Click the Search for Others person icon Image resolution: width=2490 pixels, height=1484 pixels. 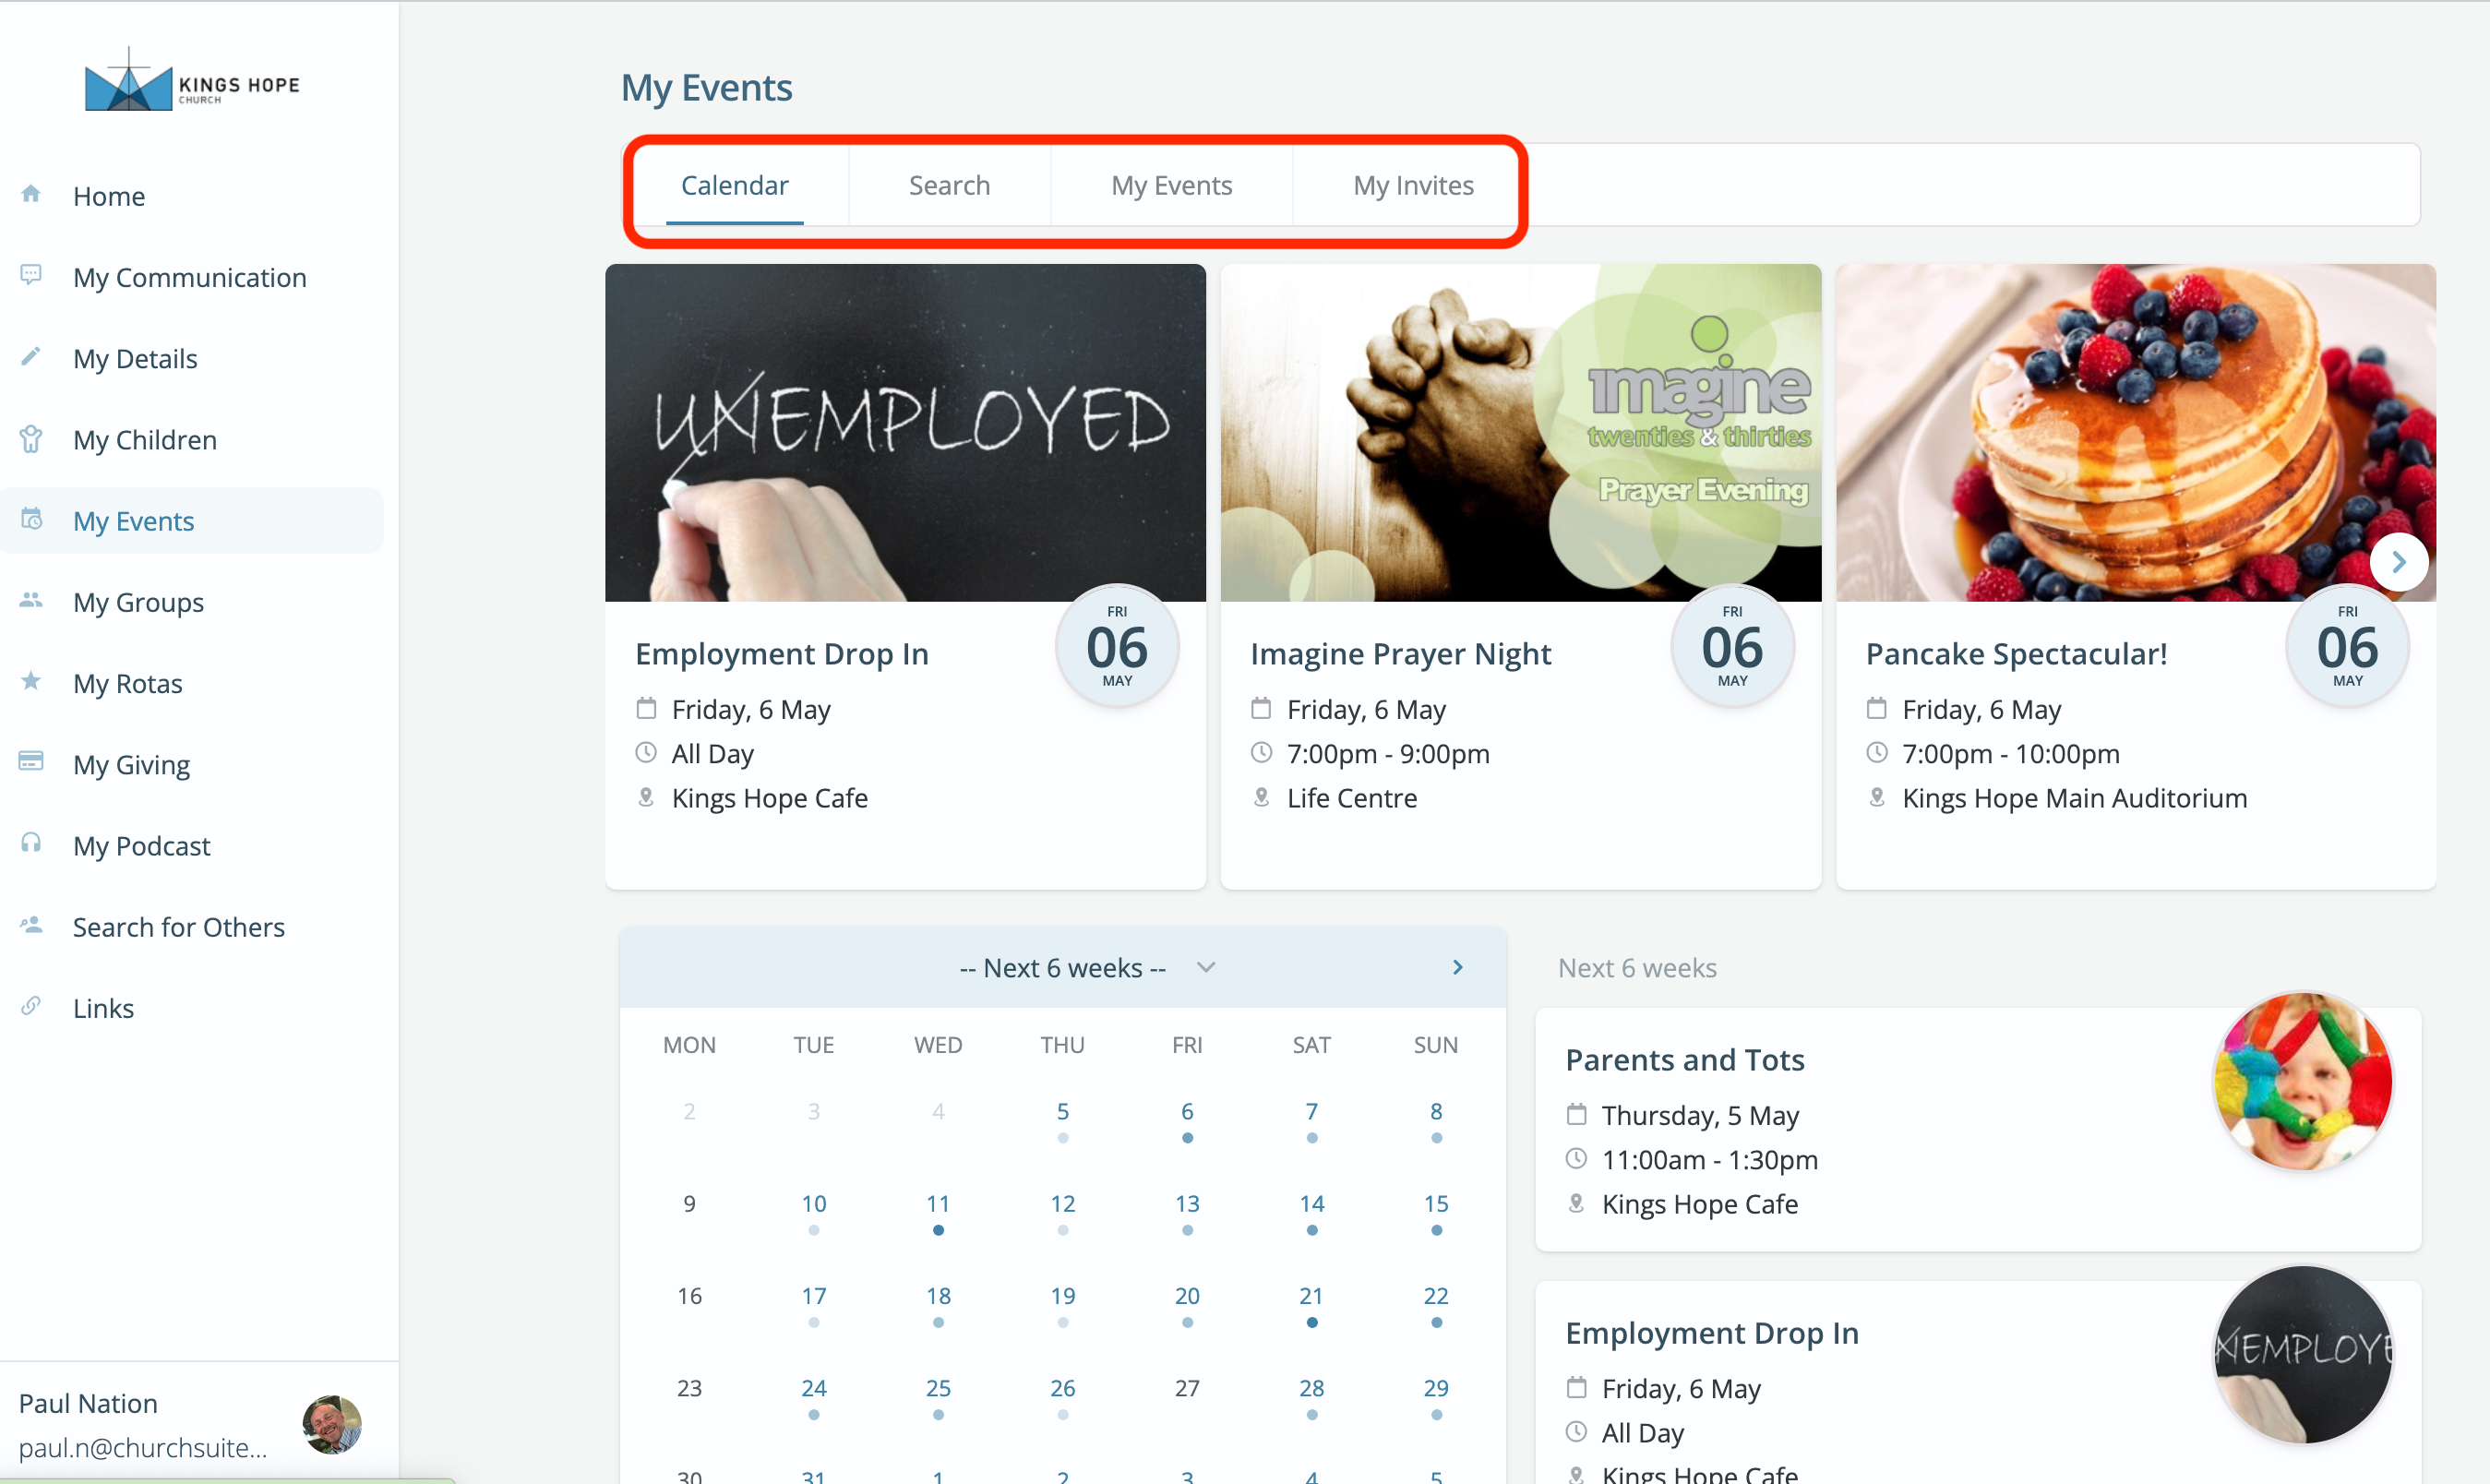pos(31,924)
